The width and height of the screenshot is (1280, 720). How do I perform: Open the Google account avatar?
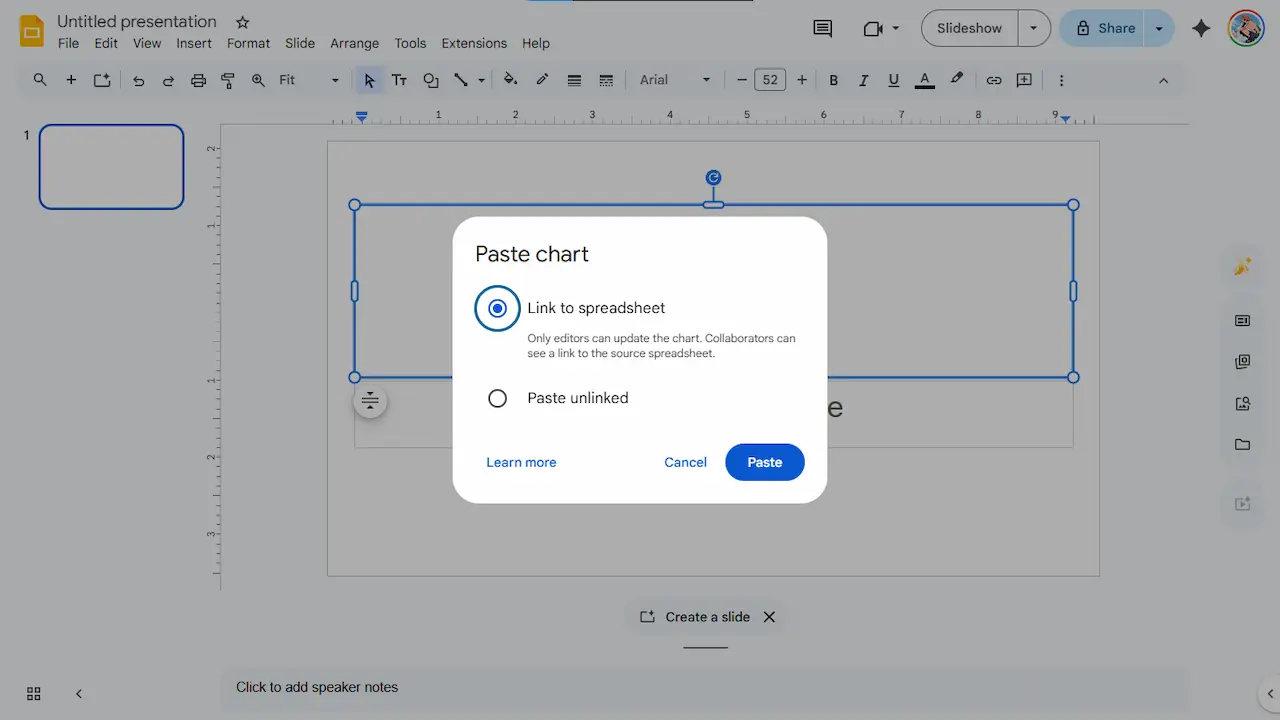point(1246,28)
